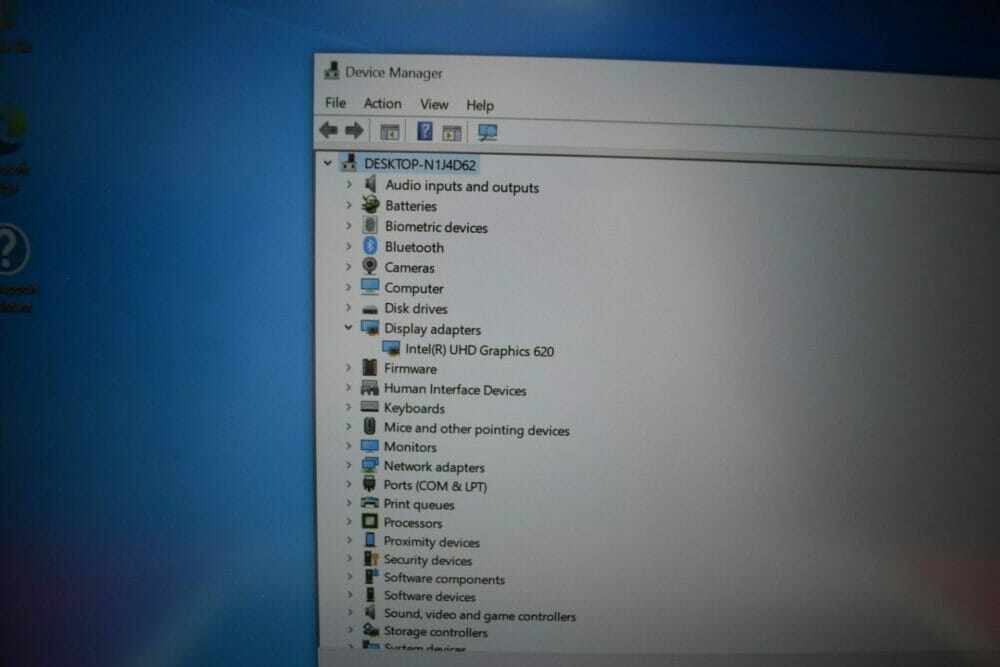Click the Forward arrow toolbar icon
The height and width of the screenshot is (667, 1000).
tap(355, 131)
